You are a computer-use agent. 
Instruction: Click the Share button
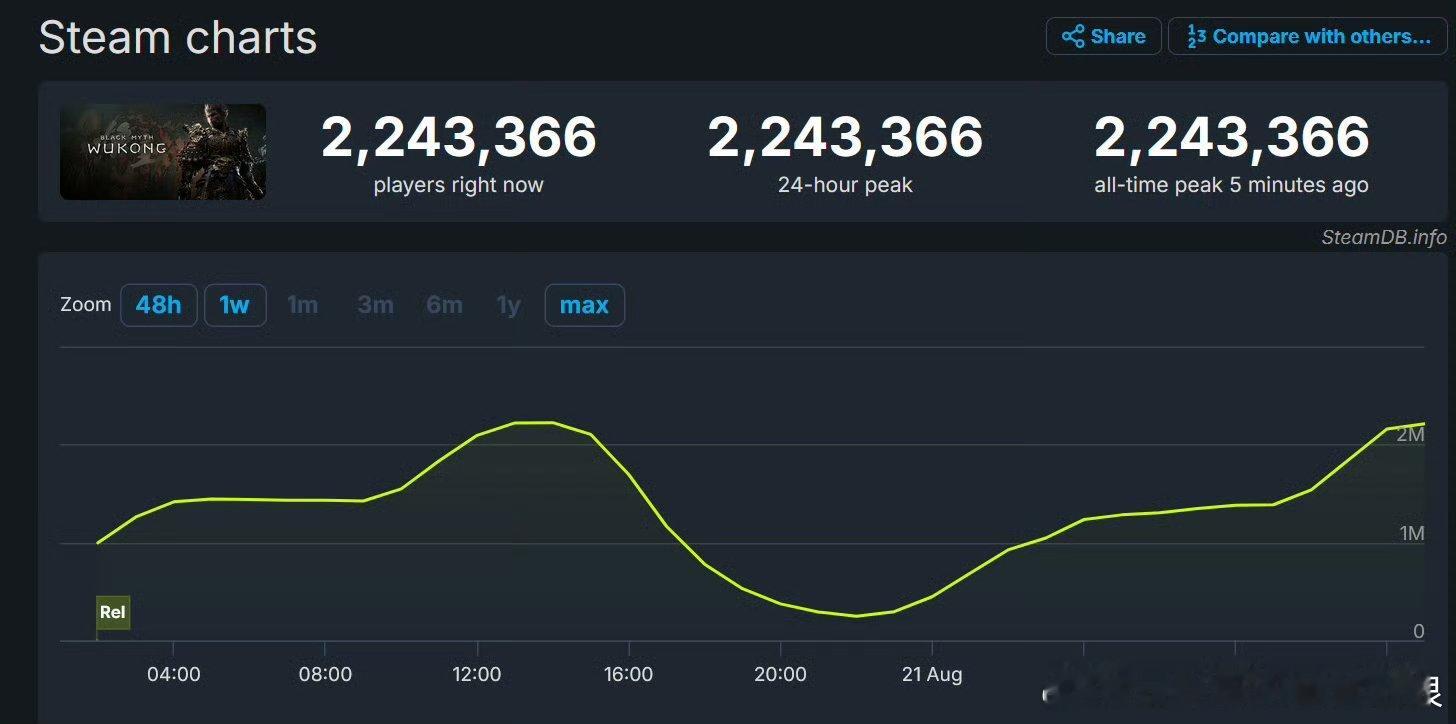[1103, 37]
